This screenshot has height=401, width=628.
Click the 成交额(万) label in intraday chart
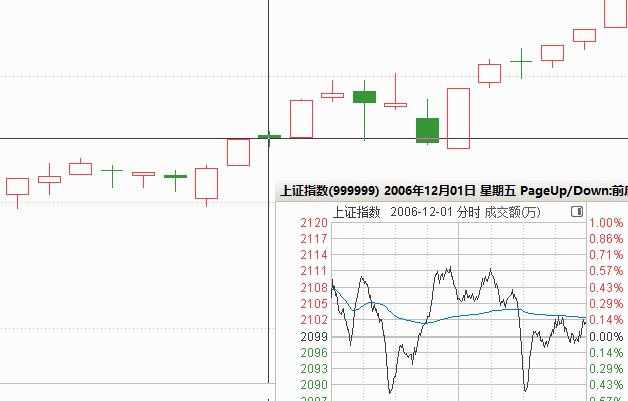click(513, 212)
